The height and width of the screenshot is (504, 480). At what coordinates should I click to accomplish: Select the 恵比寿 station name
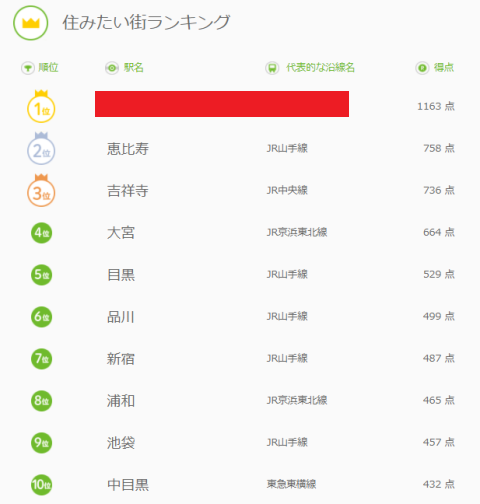[128, 149]
